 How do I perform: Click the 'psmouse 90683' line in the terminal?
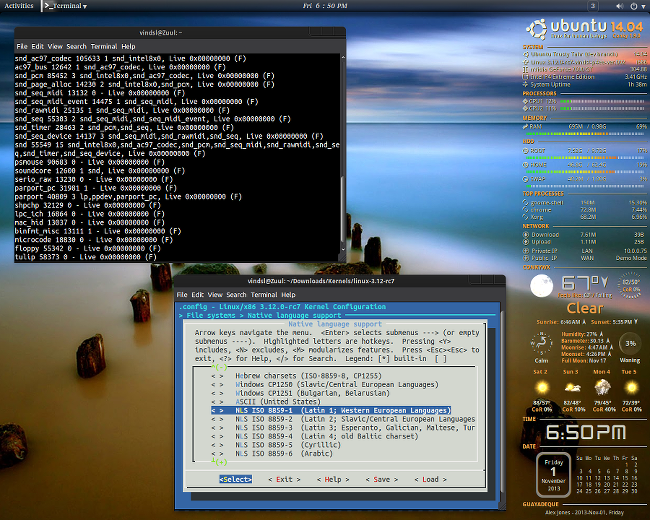(90, 162)
